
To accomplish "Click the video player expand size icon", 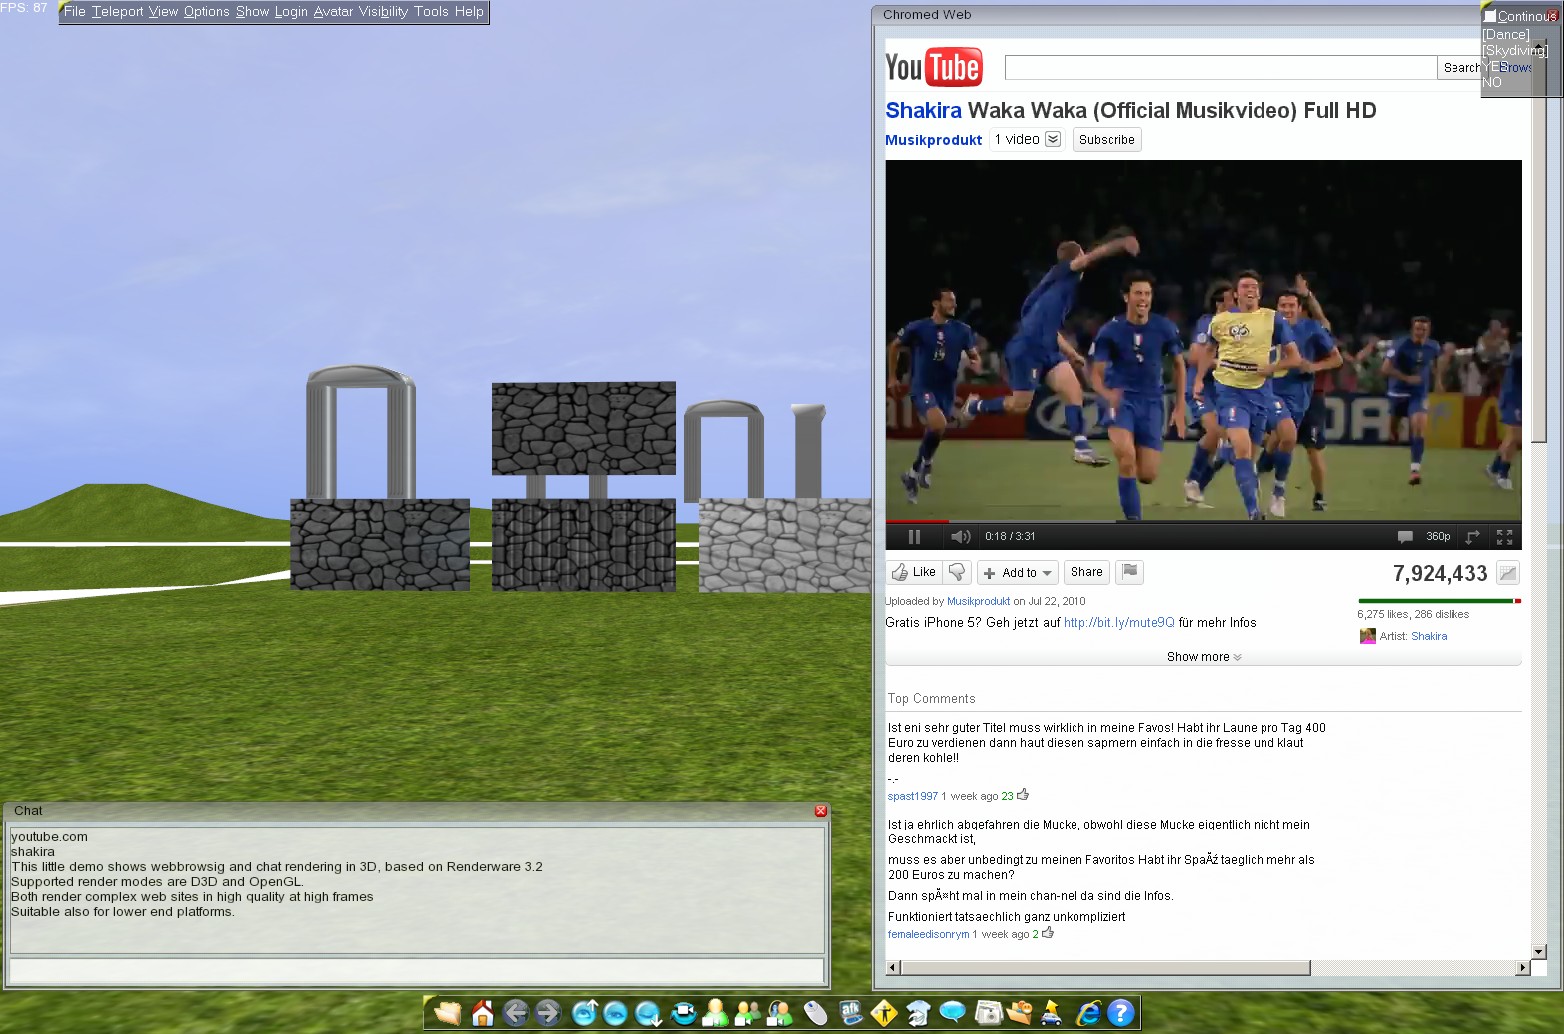I will coord(1472,537).
